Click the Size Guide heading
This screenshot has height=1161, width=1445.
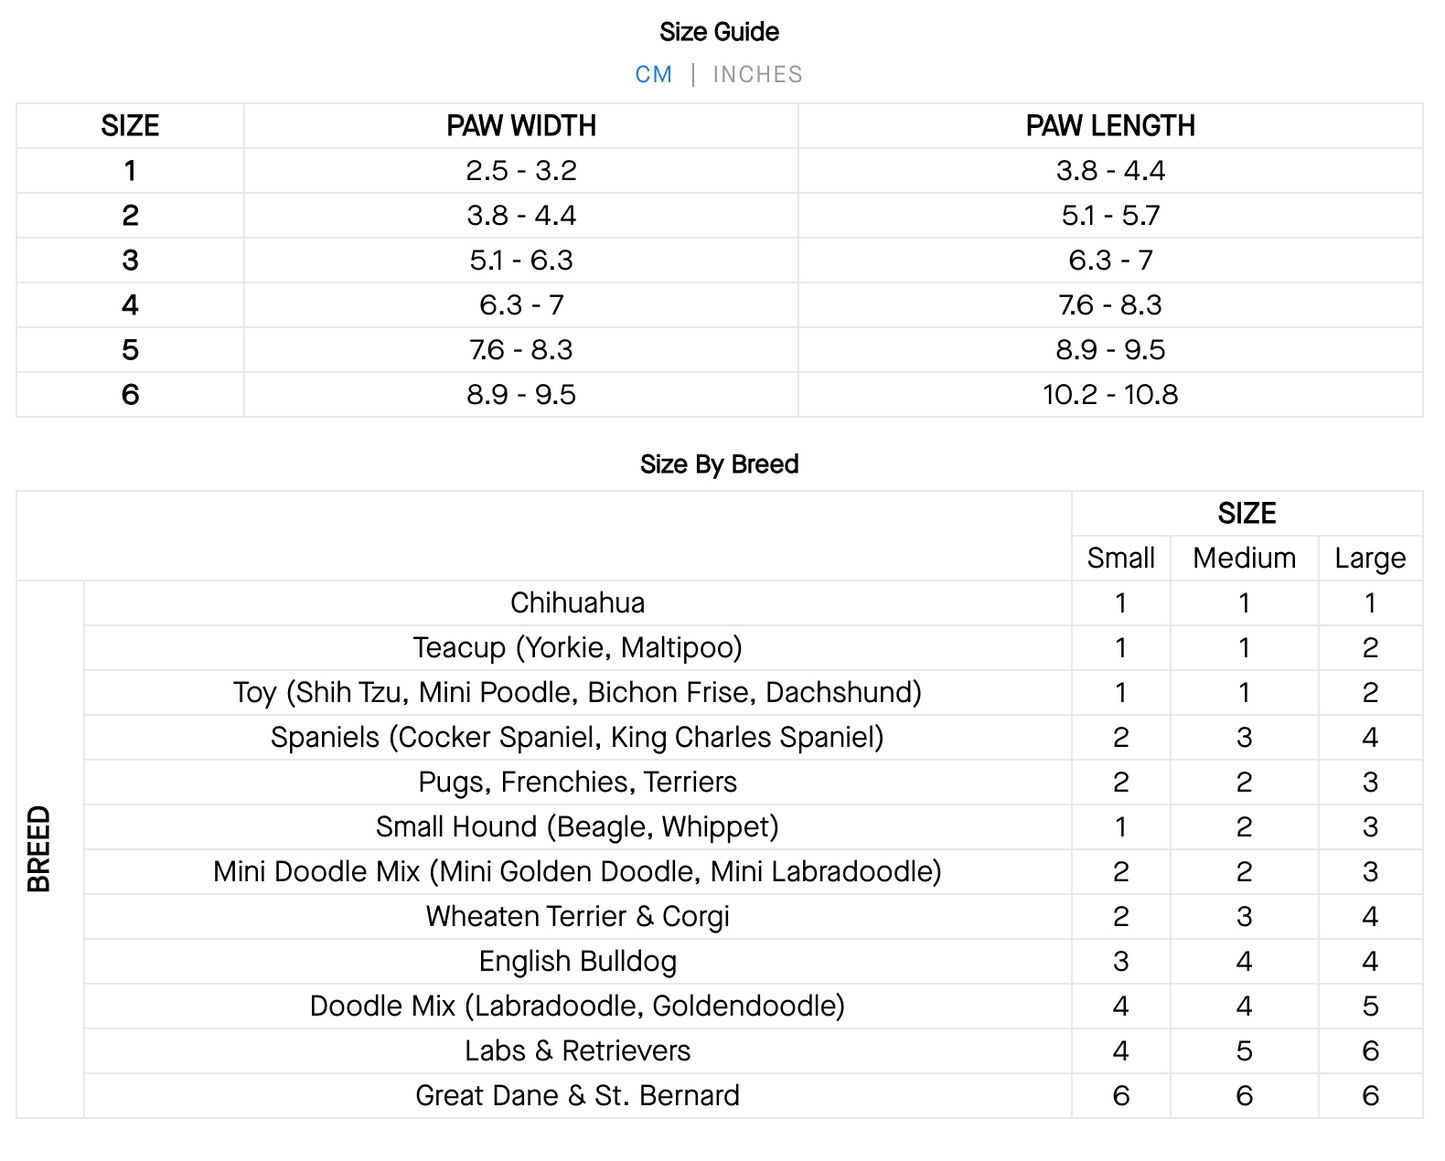pos(719,32)
